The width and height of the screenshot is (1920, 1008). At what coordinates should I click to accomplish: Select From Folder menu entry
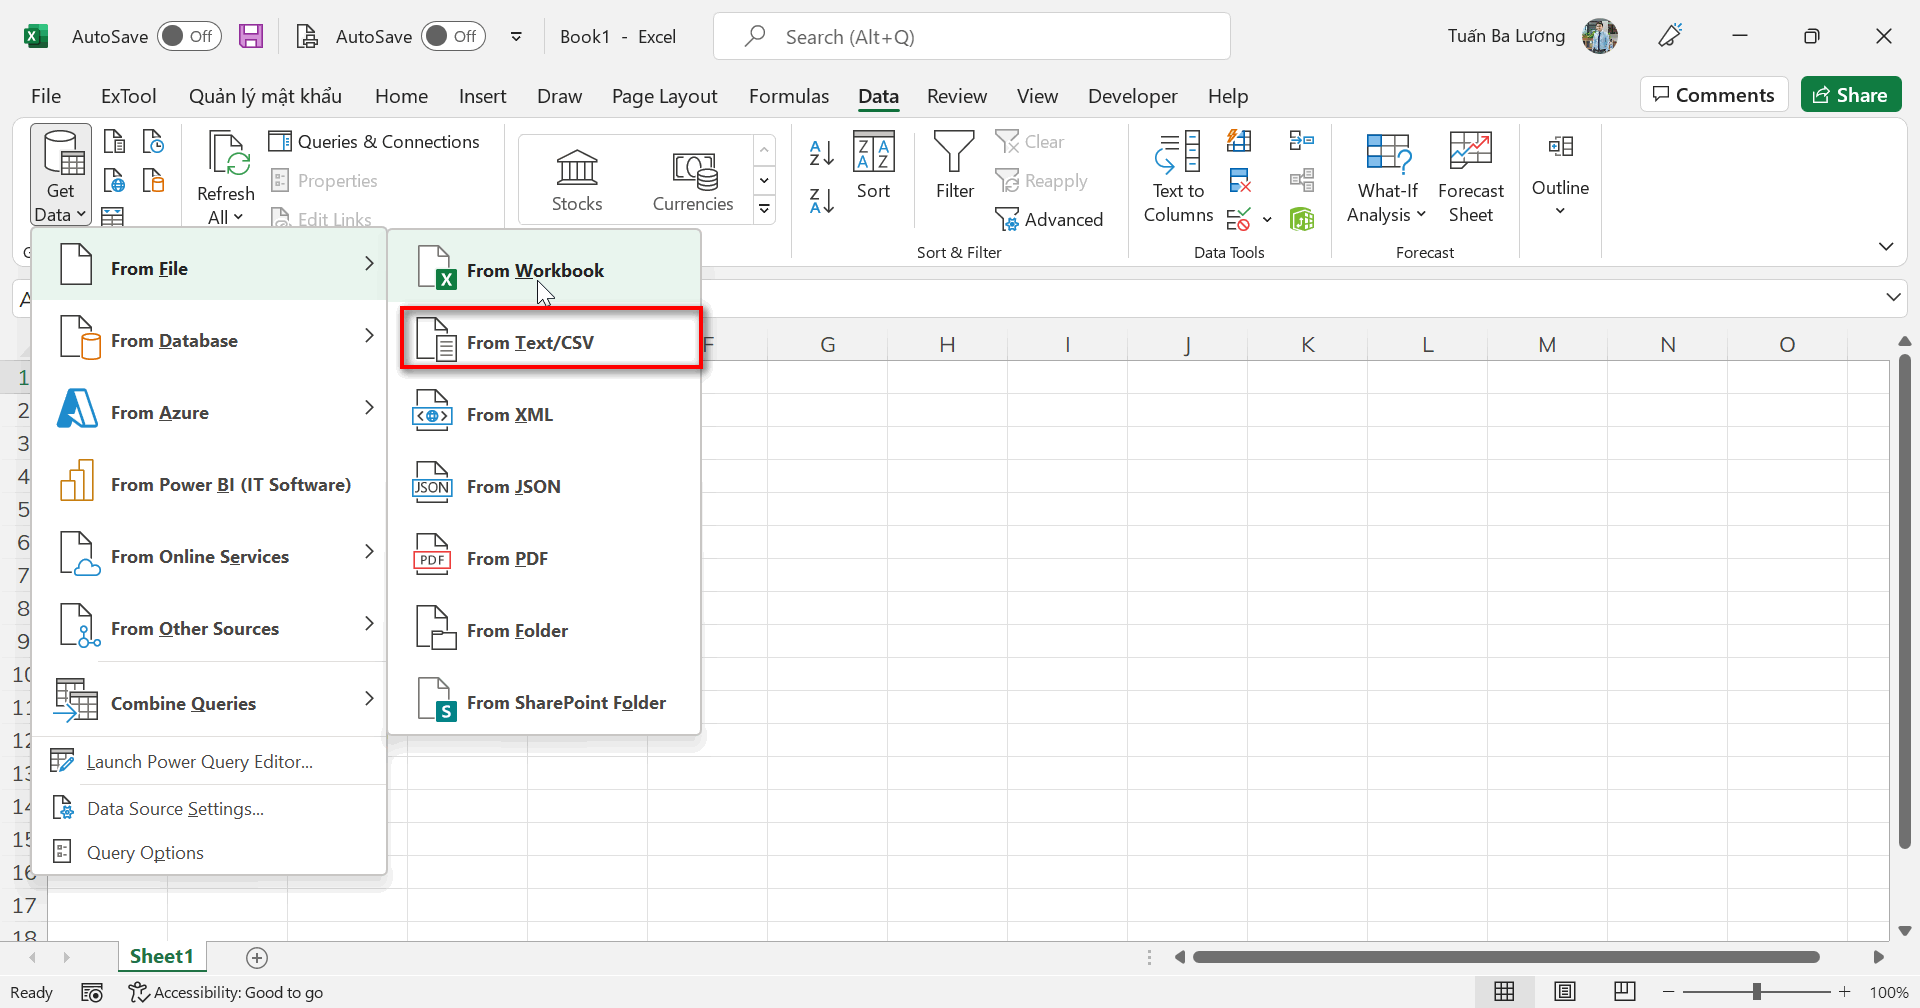pyautogui.click(x=545, y=630)
